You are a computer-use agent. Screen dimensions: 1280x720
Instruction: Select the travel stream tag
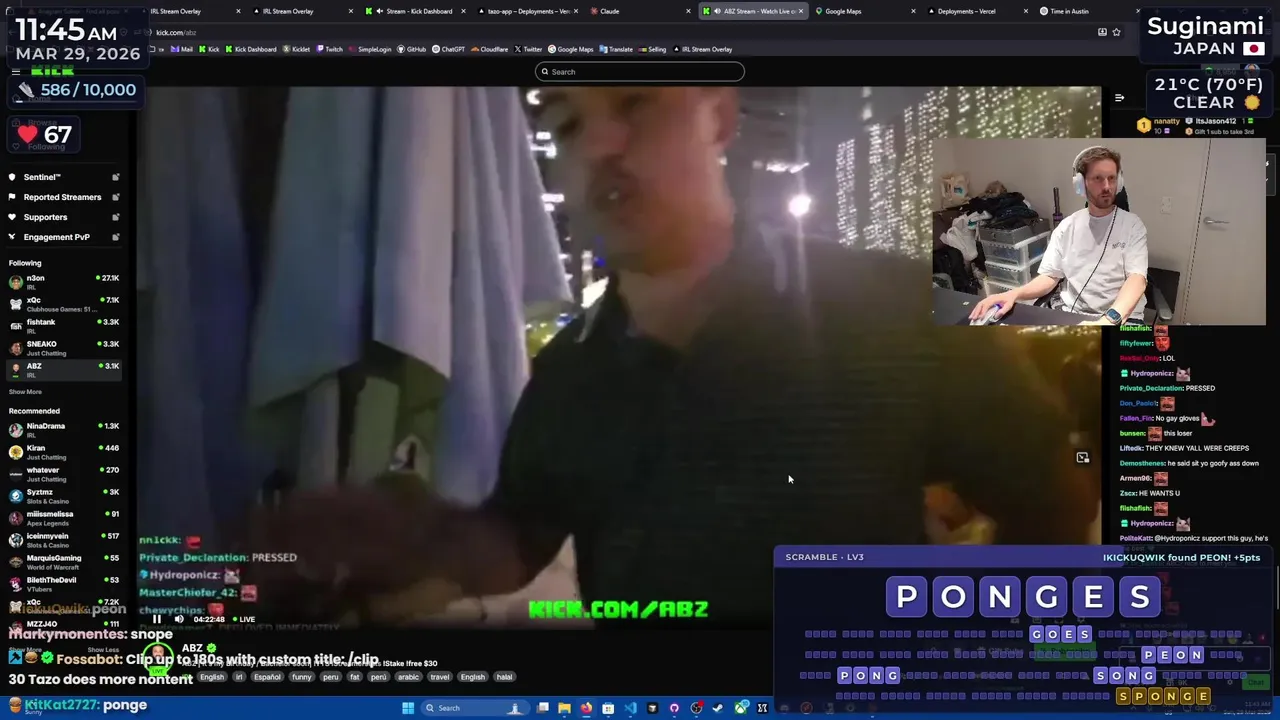tap(440, 677)
